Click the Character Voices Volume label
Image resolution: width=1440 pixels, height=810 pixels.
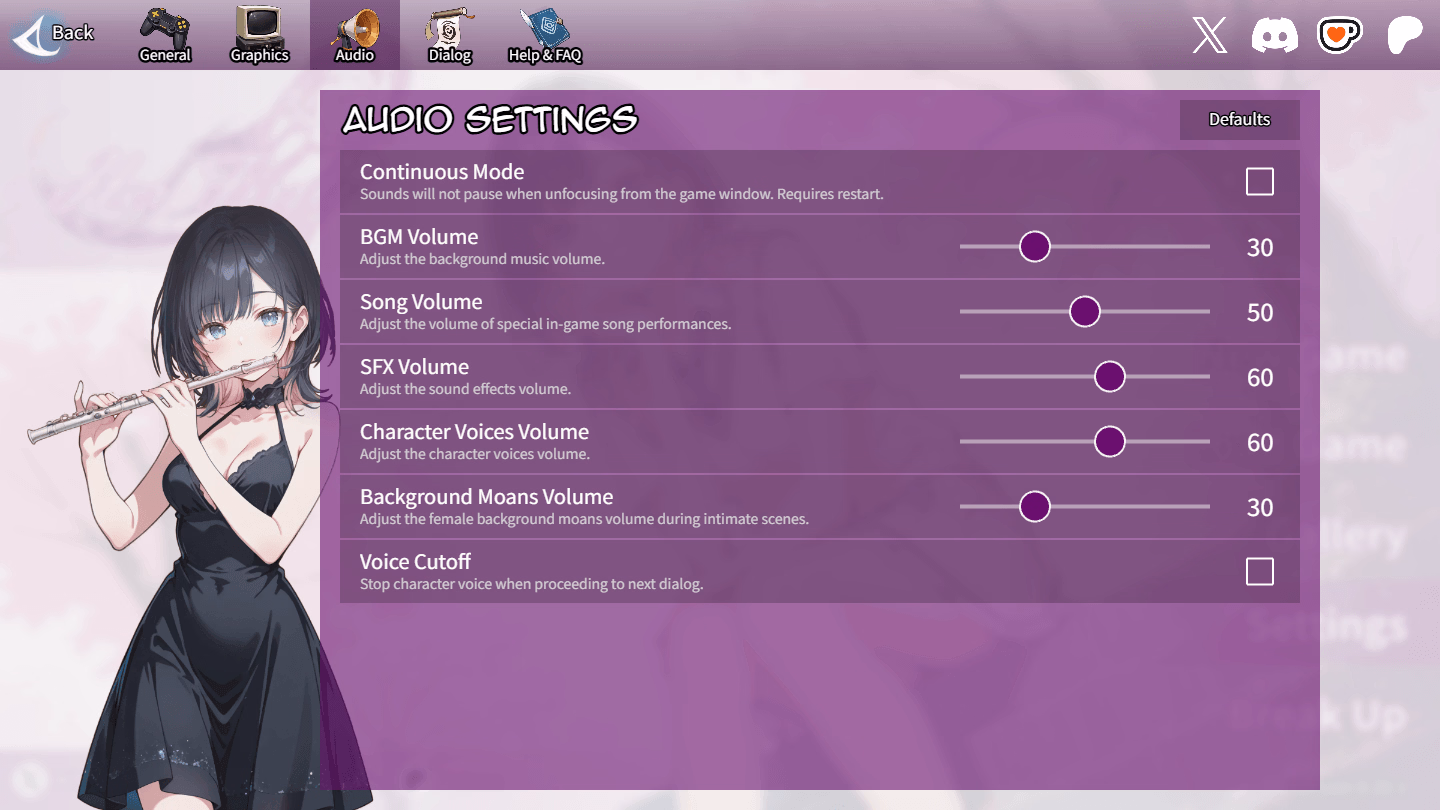click(x=474, y=432)
